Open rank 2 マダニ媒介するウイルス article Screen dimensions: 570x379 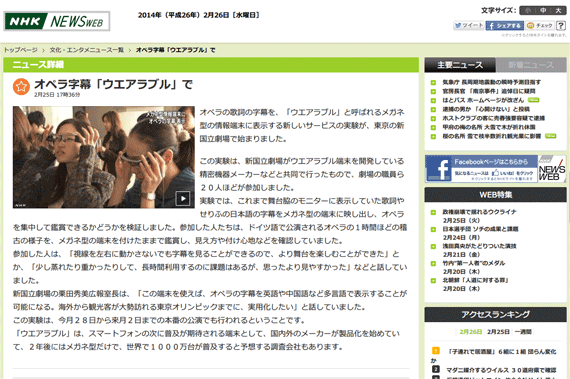[501, 370]
